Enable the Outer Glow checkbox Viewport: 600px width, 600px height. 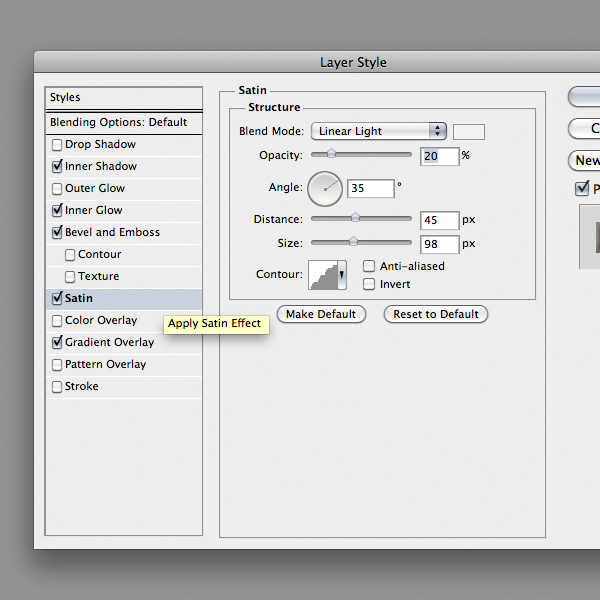click(57, 189)
